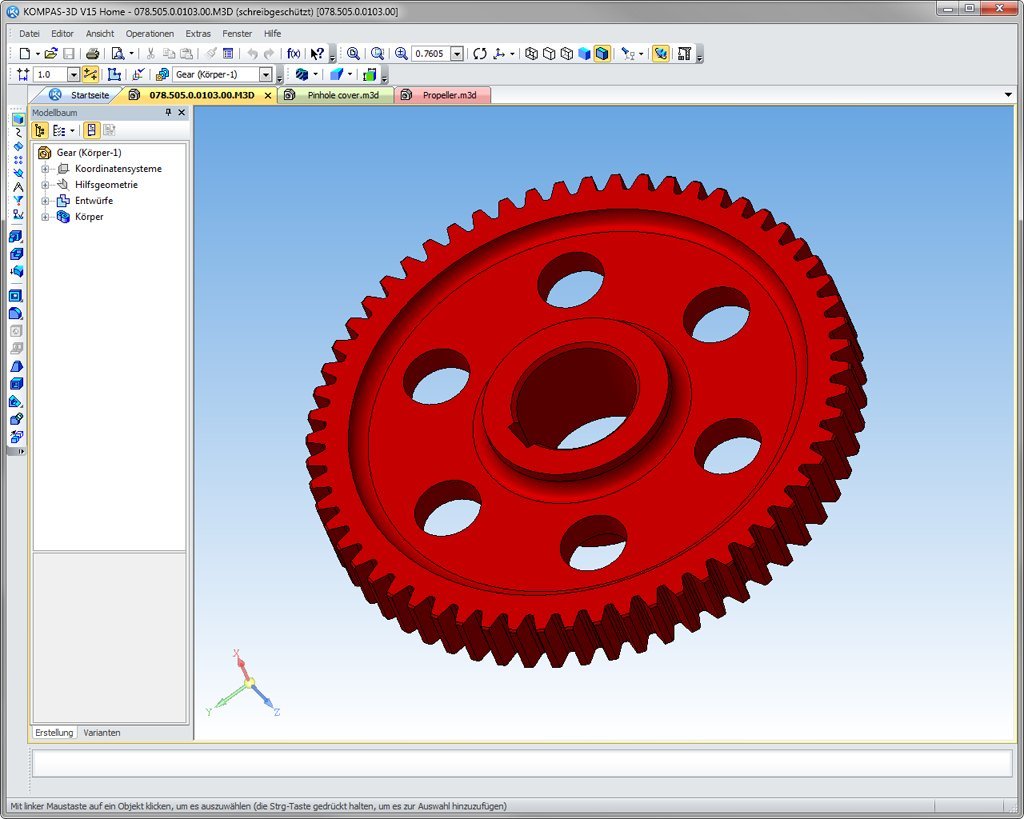Click the zoom-in magnifier icon
Viewport: 1024px width, 819px height.
point(401,54)
